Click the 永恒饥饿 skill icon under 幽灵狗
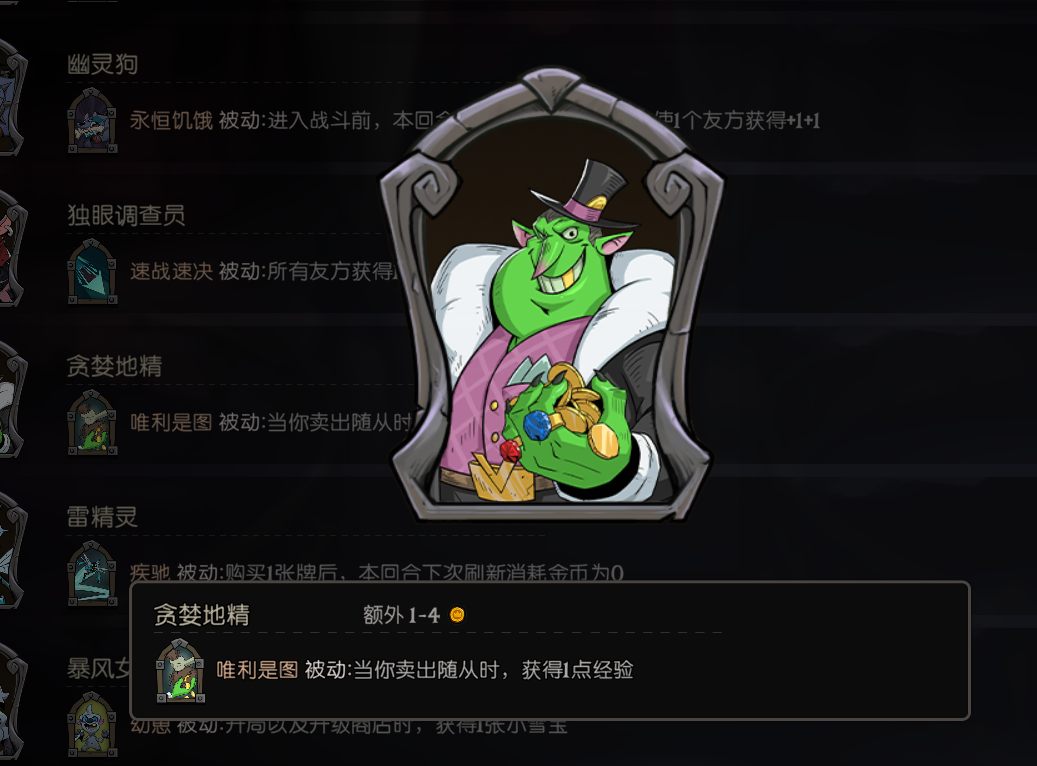Viewport: 1037px width, 766px height. click(93, 120)
